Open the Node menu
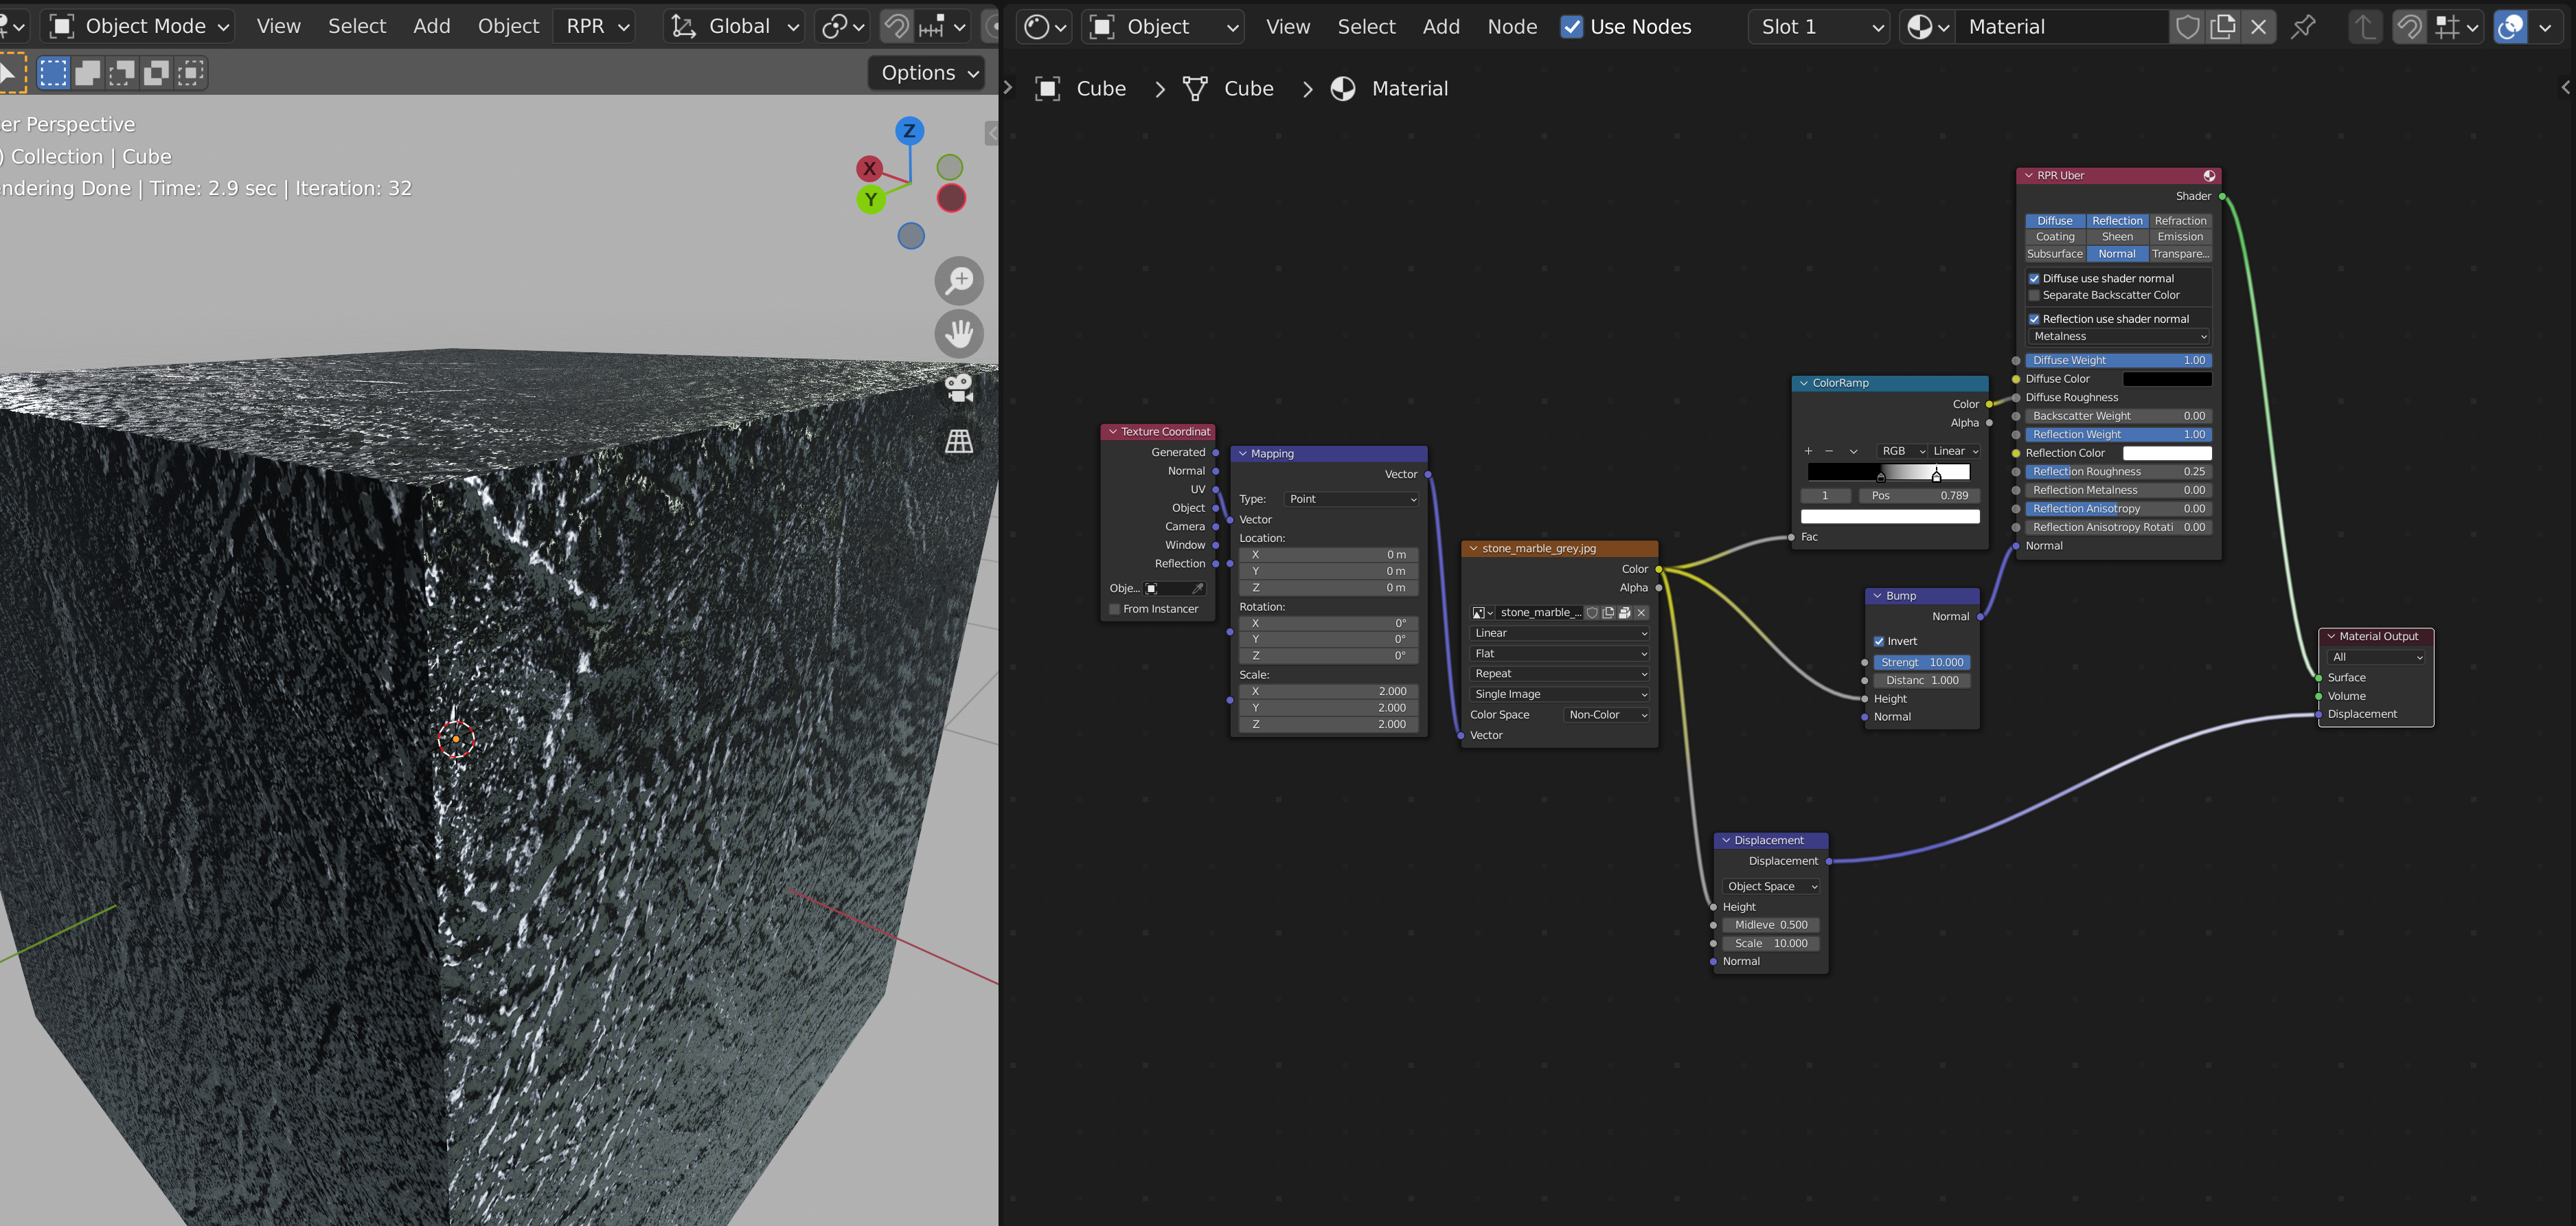This screenshot has width=2576, height=1226. point(1512,26)
